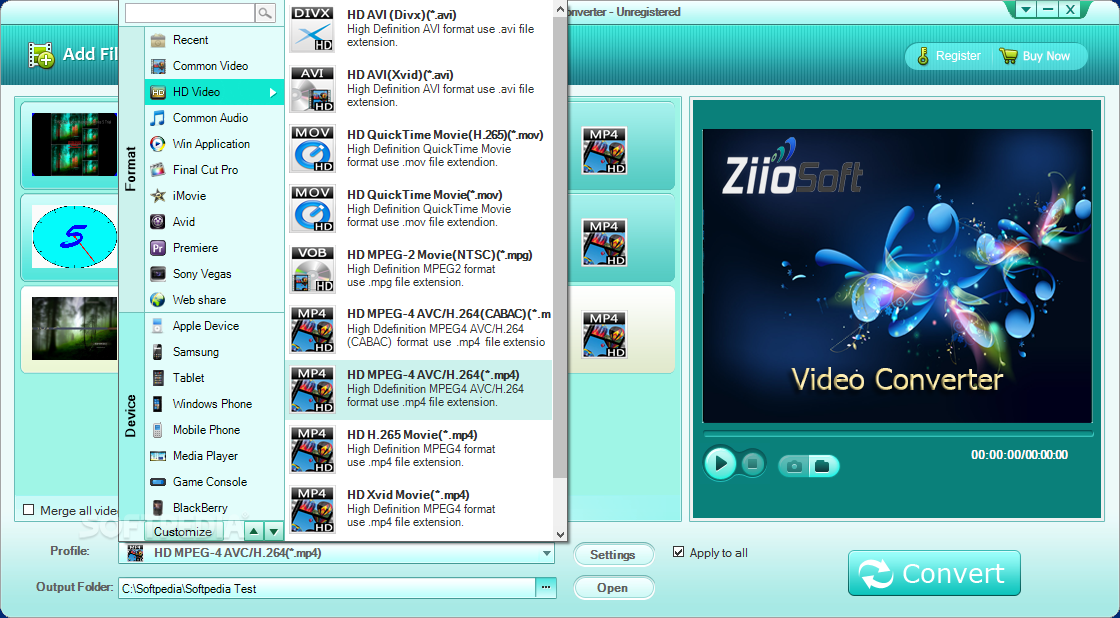1120x618 pixels.
Task: Expand the HD Video submenu arrow
Action: (273, 92)
